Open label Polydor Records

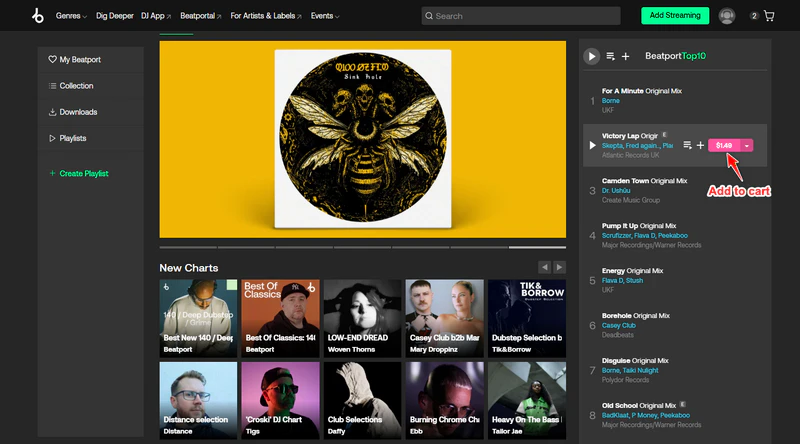[x=625, y=380]
